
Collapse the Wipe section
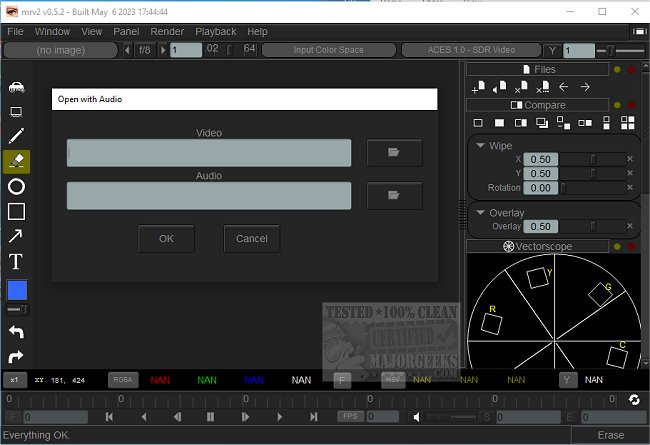pyautogui.click(x=480, y=146)
